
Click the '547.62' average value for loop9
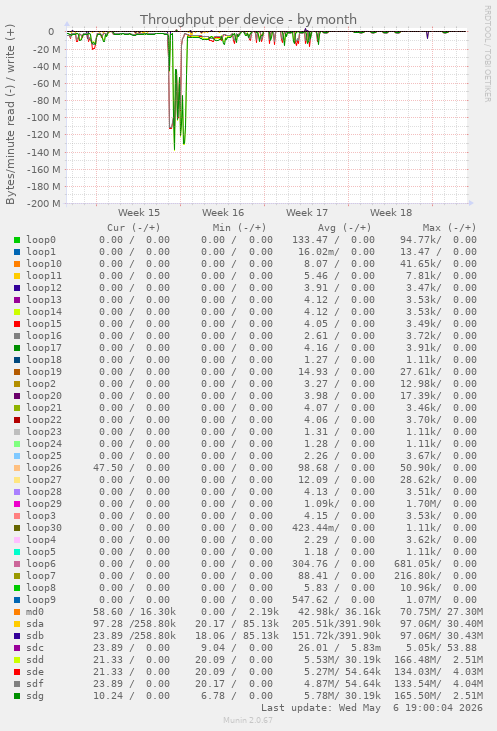click(310, 600)
